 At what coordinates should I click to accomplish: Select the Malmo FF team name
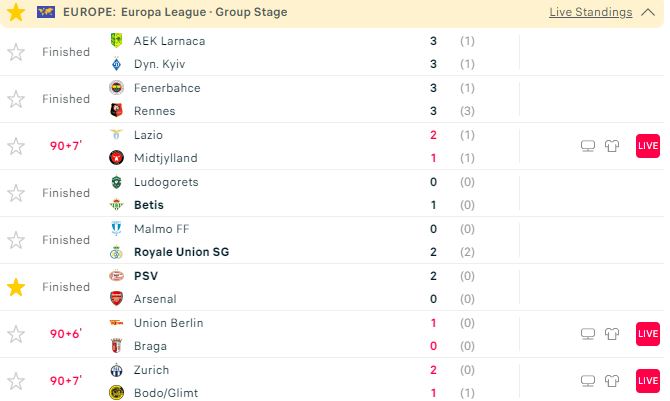click(x=161, y=229)
